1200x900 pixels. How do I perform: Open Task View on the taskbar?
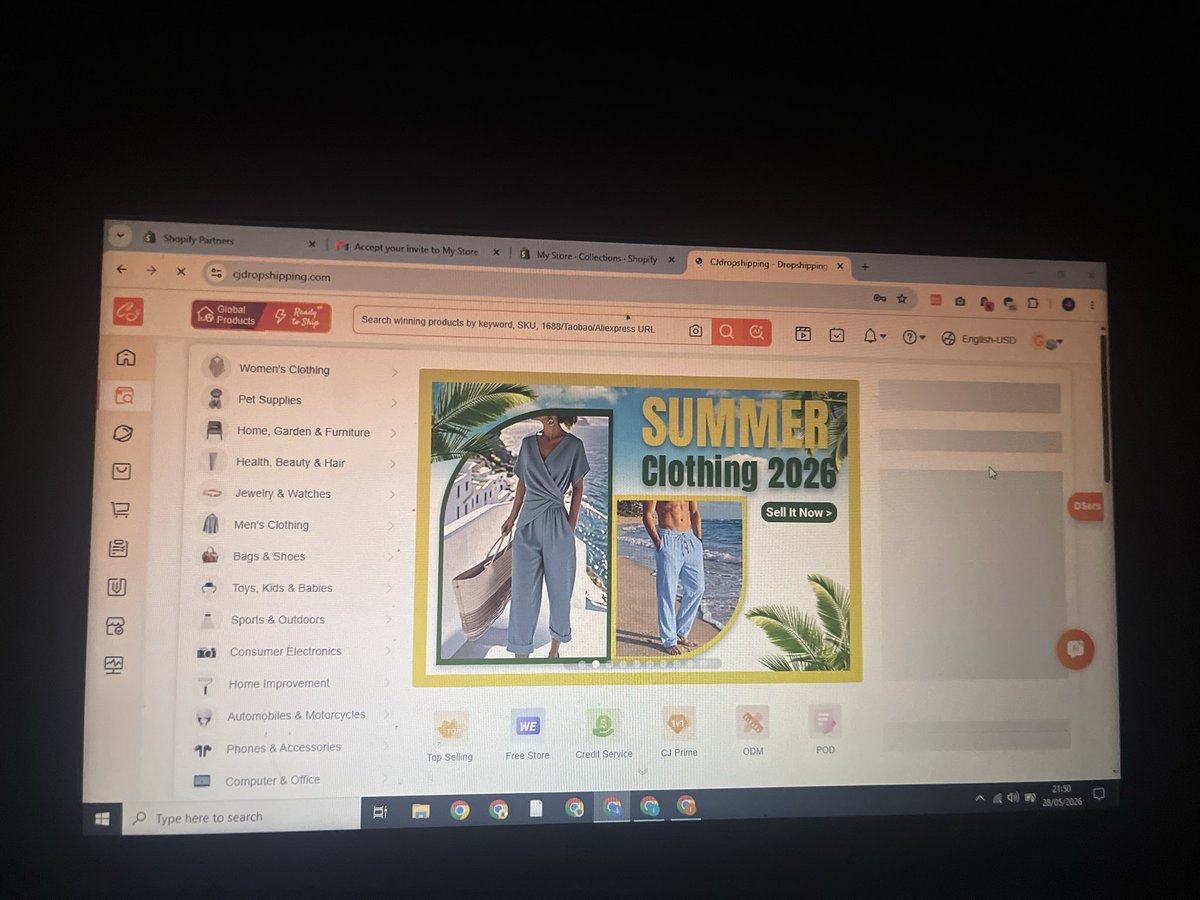coord(380,812)
